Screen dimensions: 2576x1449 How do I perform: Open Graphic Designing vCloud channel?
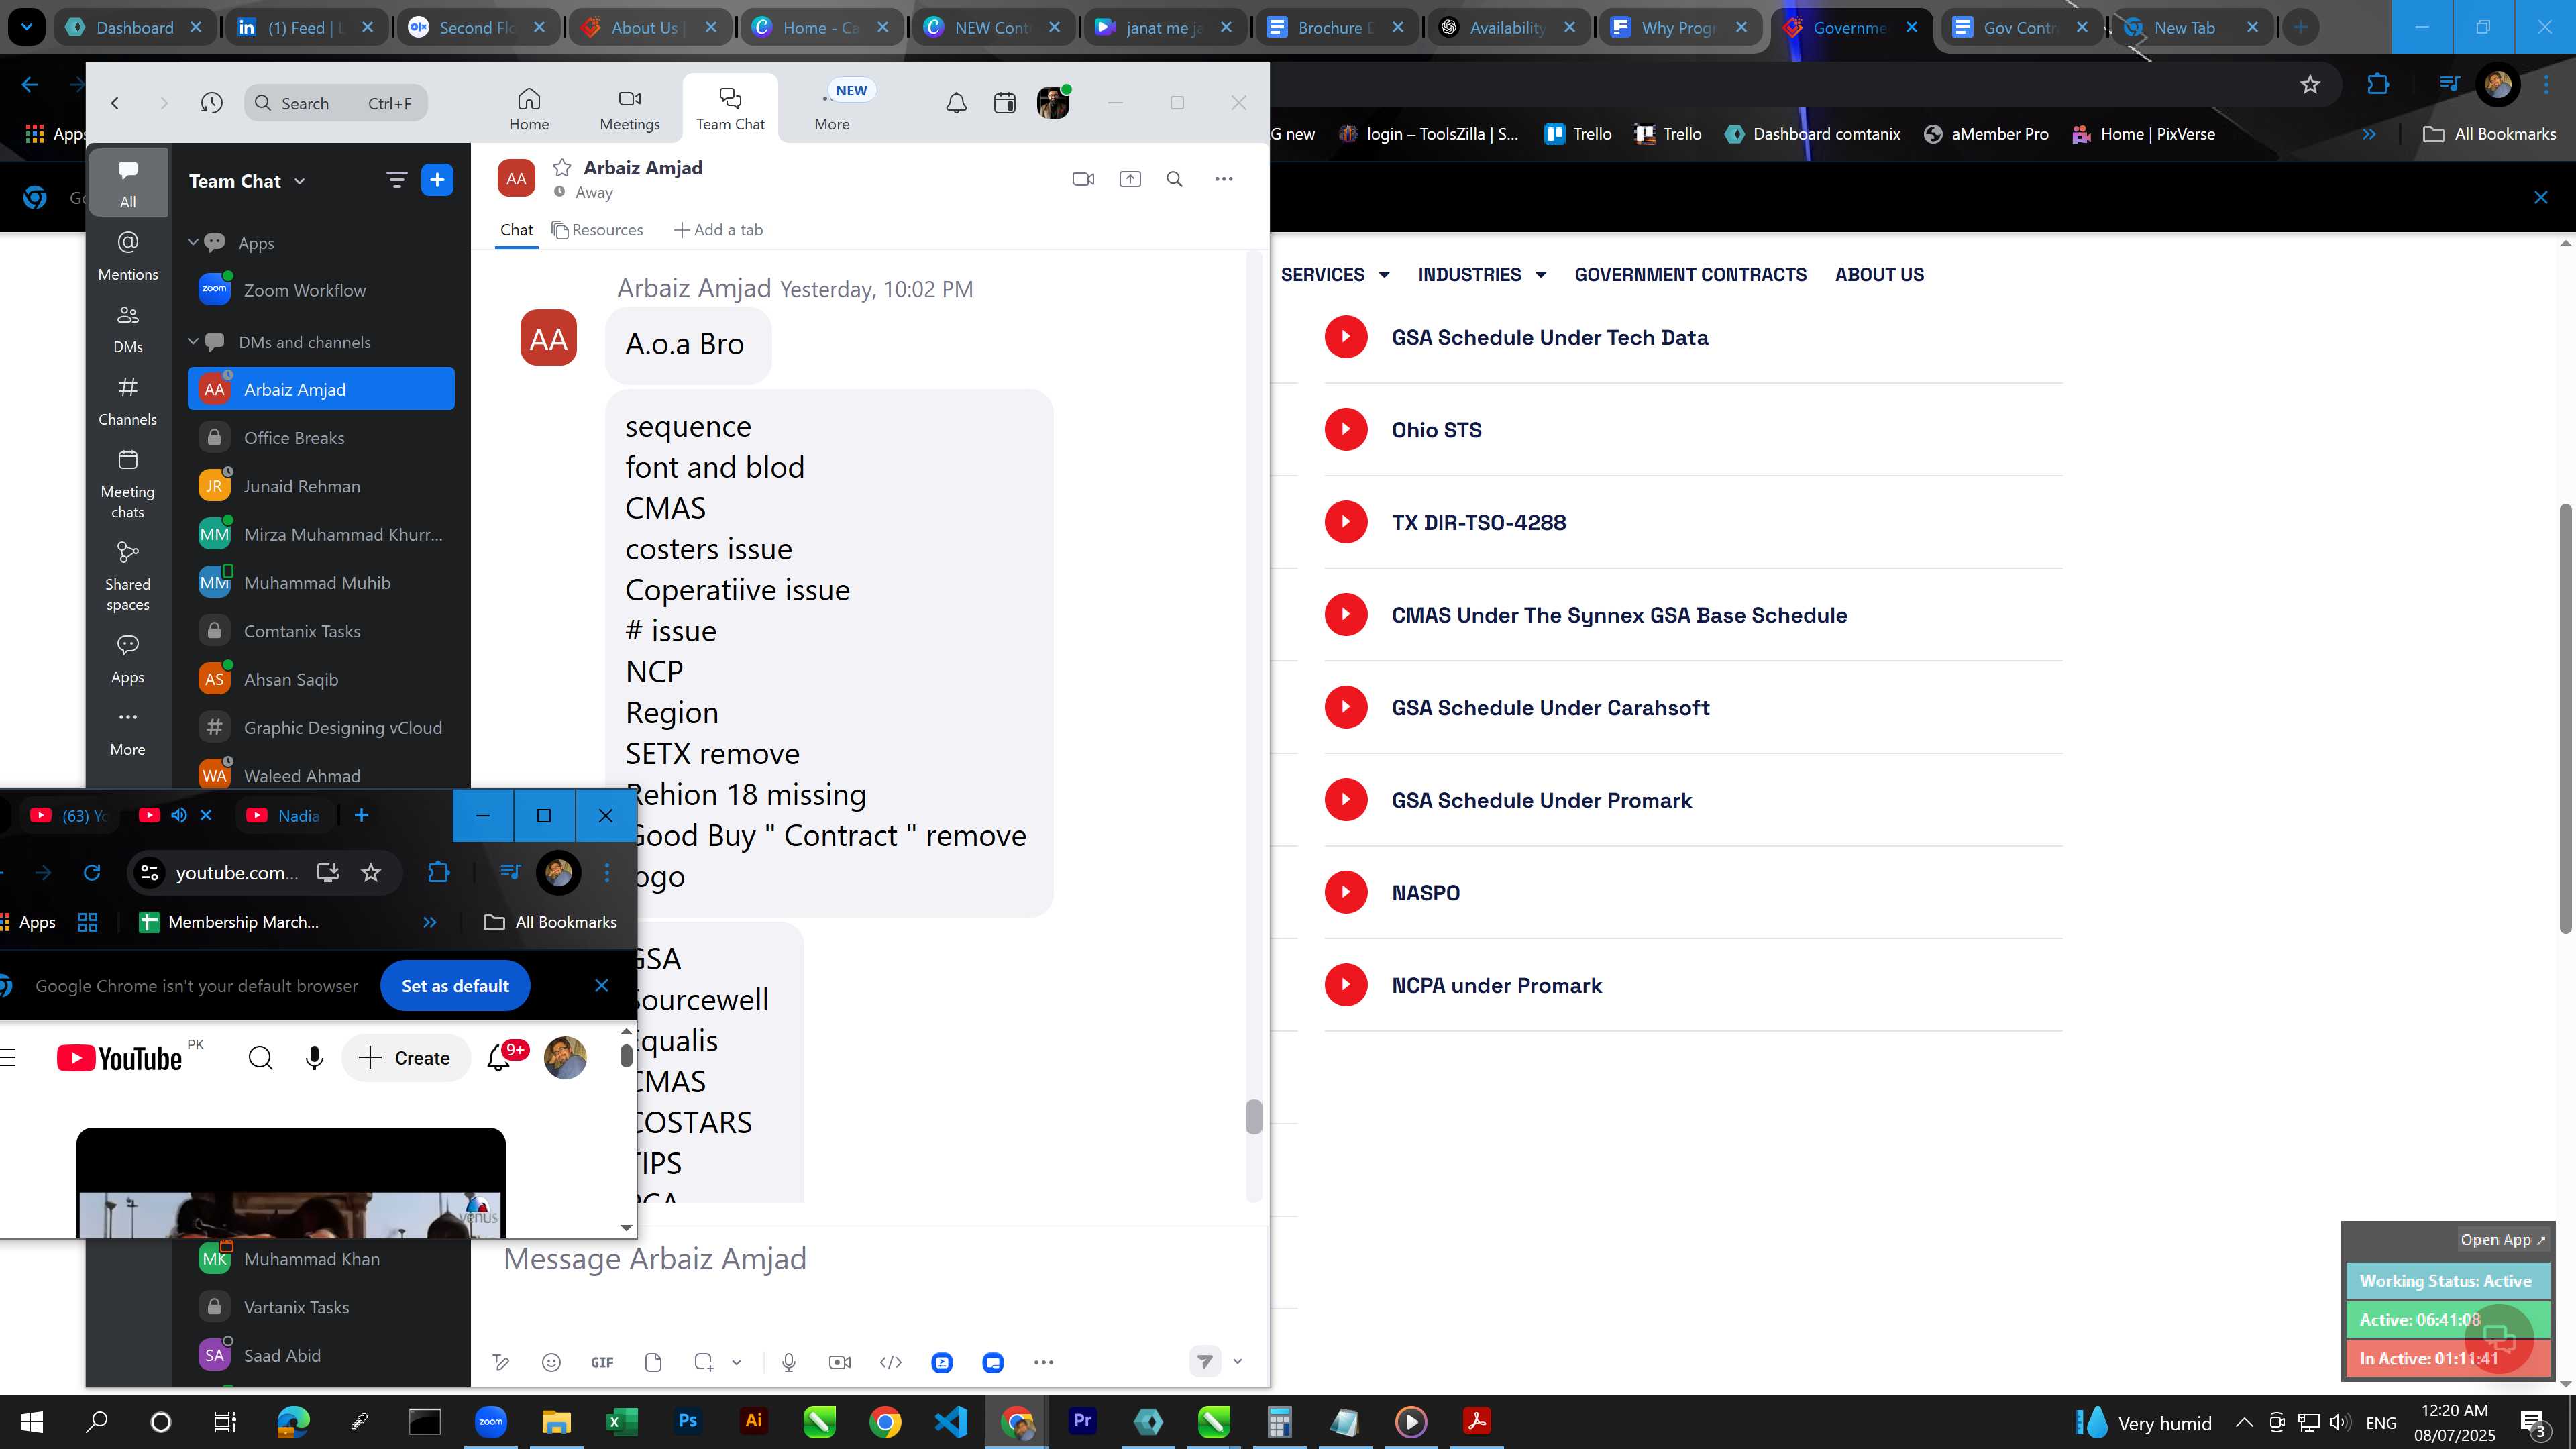[x=321, y=727]
